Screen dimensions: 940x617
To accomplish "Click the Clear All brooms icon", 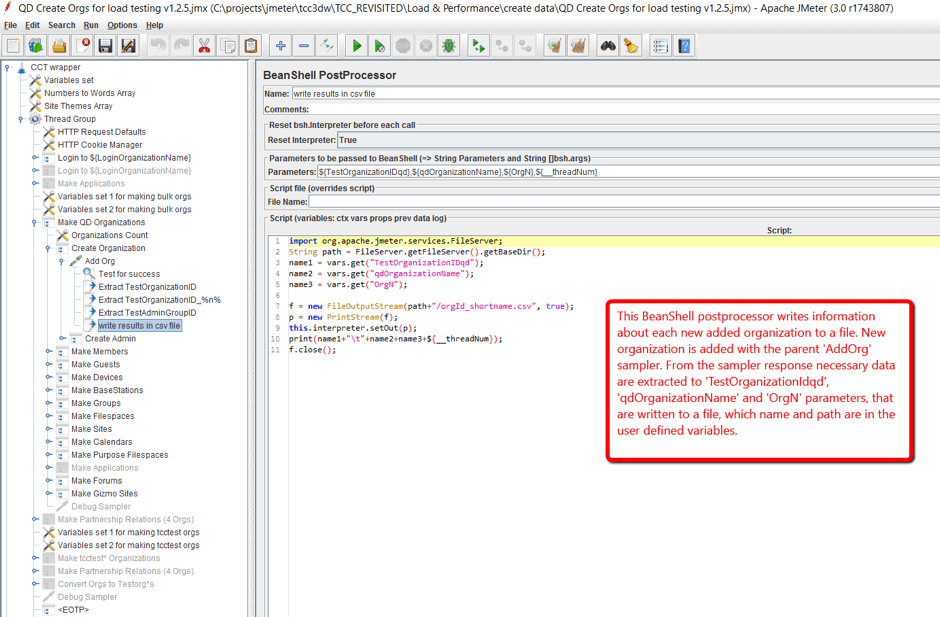I will 578,46.
